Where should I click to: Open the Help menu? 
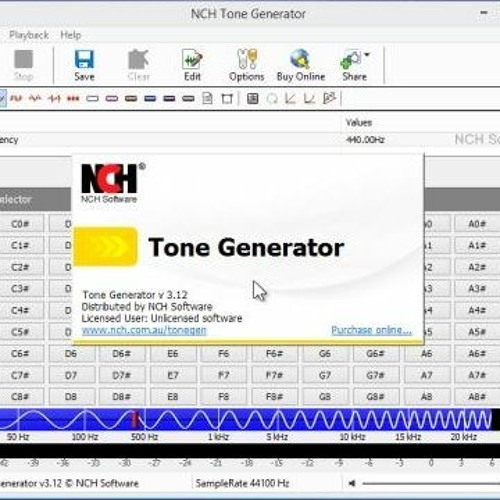tap(71, 35)
